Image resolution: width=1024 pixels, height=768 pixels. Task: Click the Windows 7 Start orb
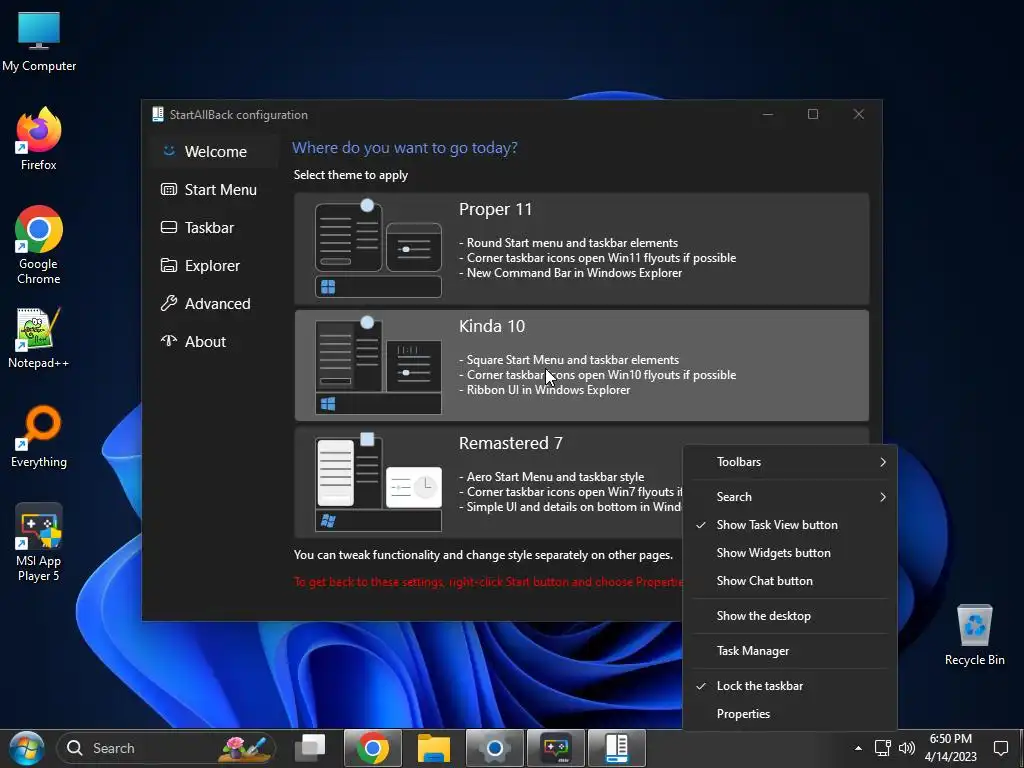pos(26,748)
